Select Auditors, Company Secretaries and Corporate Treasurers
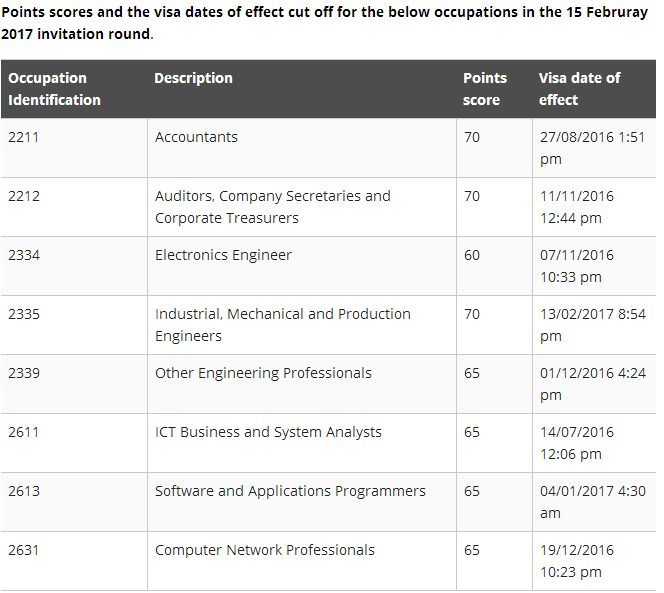Image resolution: width=664 pixels, height=593 pixels. click(272, 207)
